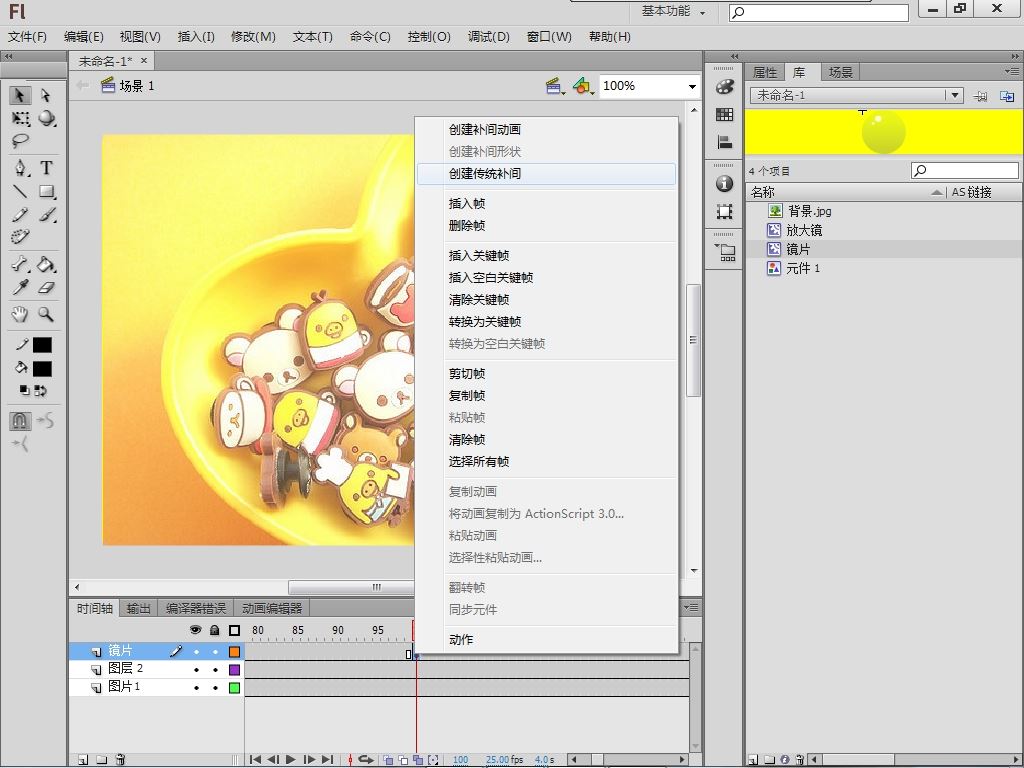Go to the first frame
Viewport: 1024px width, 768px height.
click(x=255, y=760)
